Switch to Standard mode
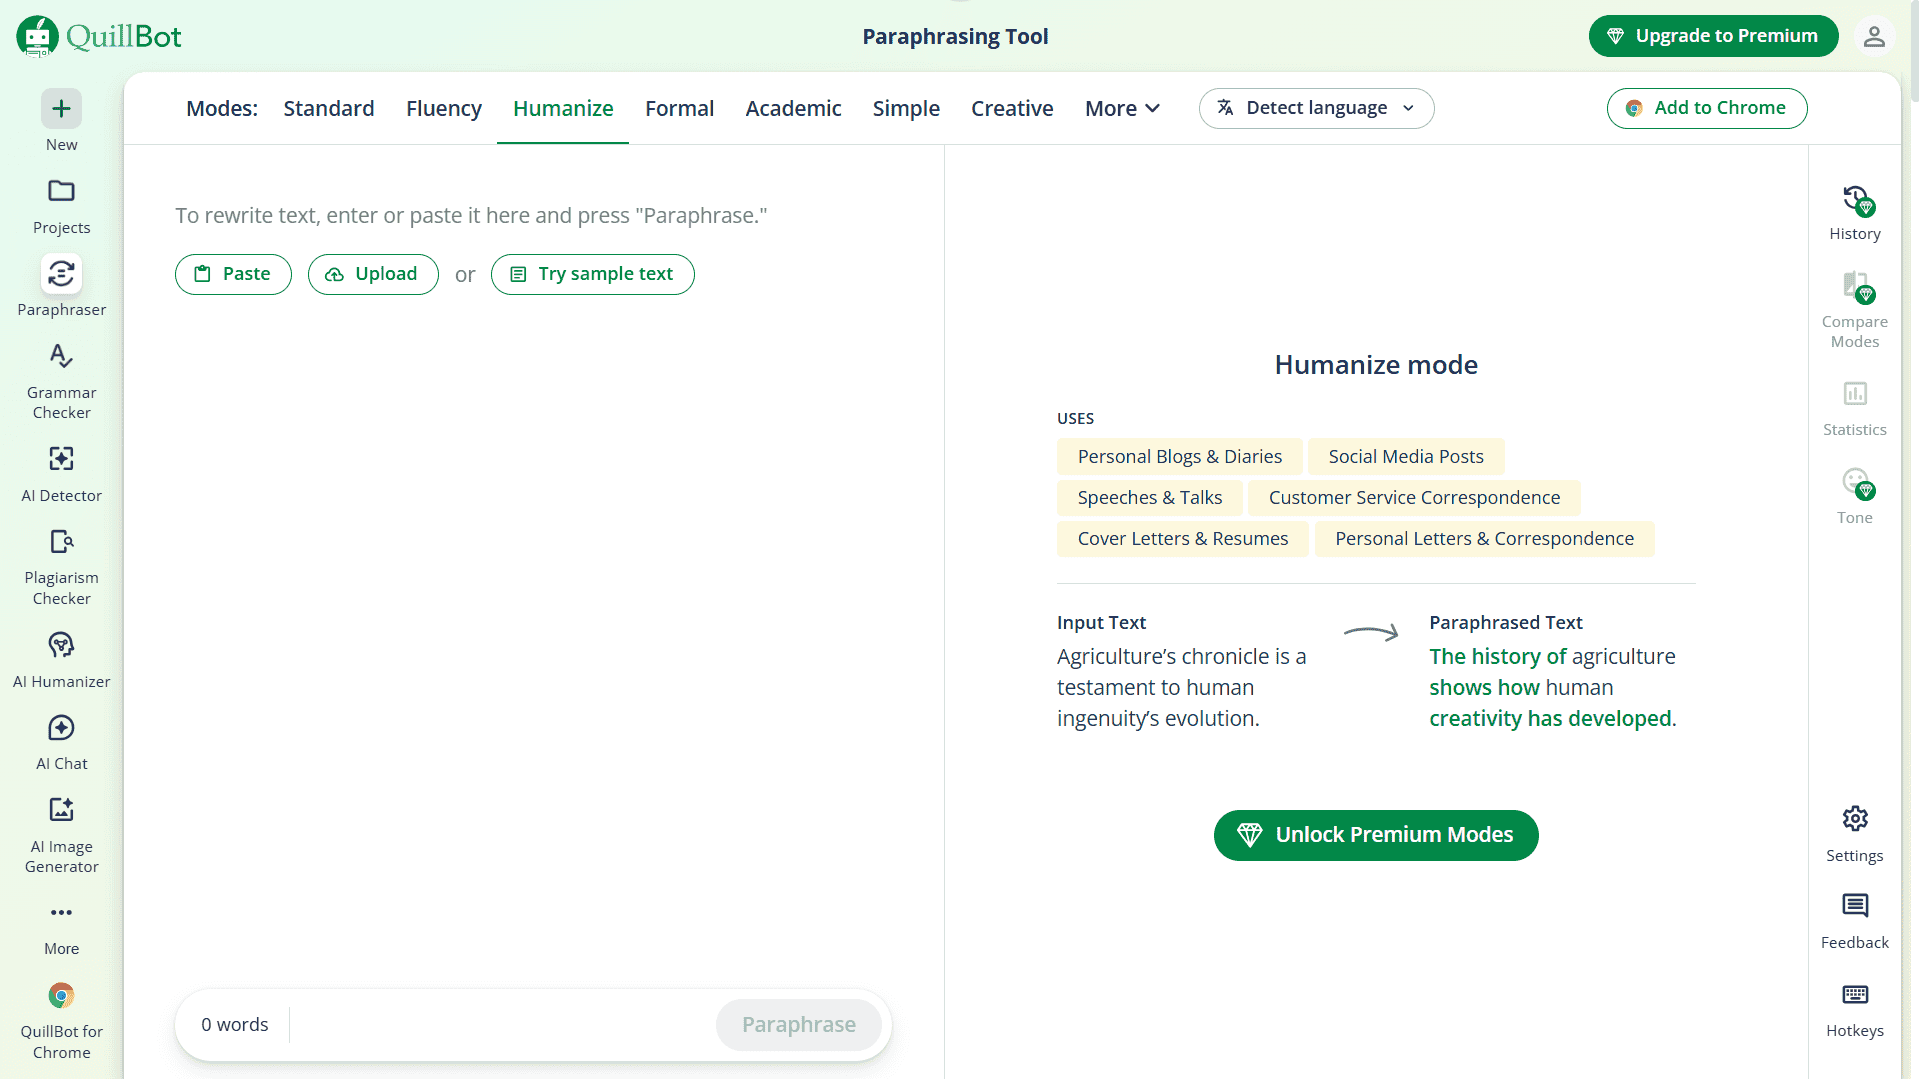 pyautogui.click(x=328, y=108)
